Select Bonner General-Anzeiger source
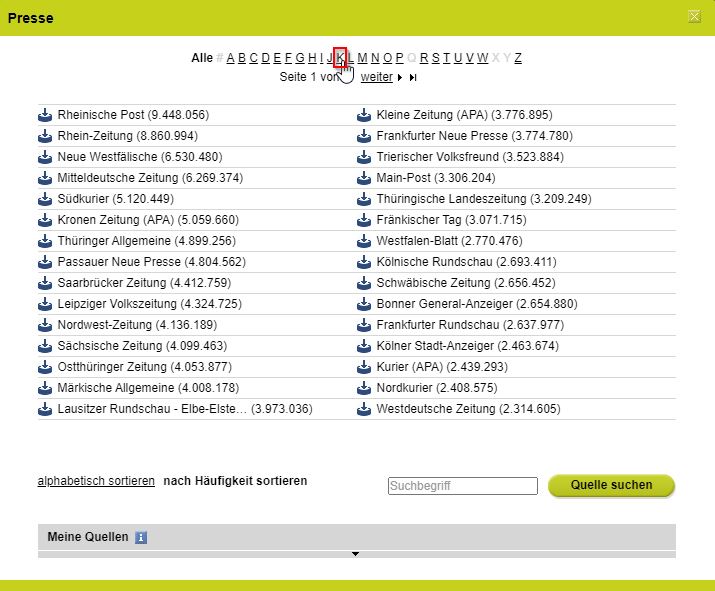 tap(477, 304)
